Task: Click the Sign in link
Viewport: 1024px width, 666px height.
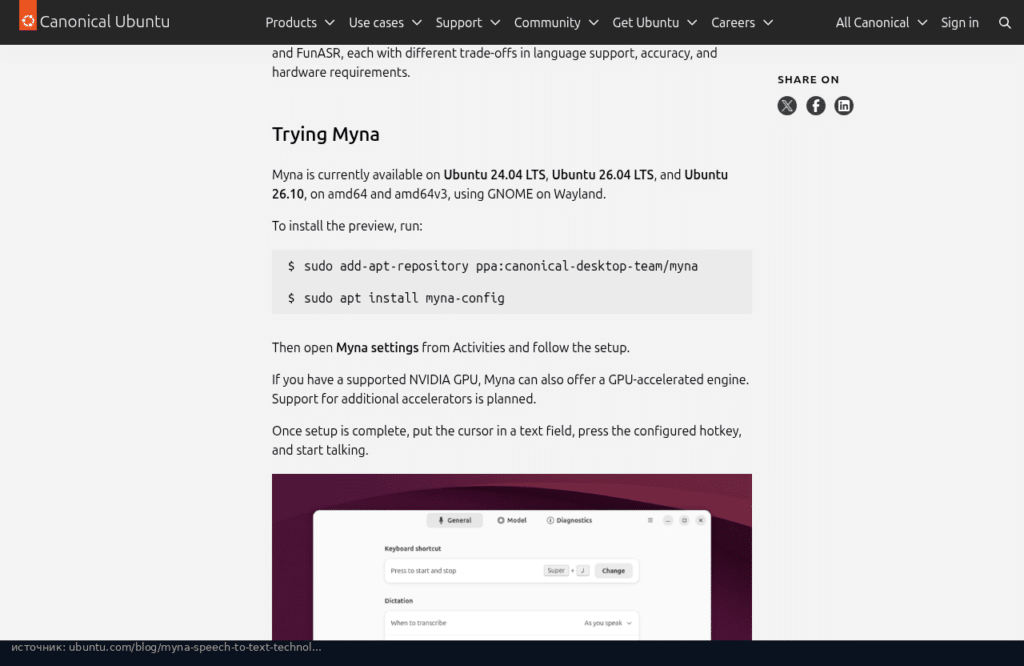Action: [959, 23]
